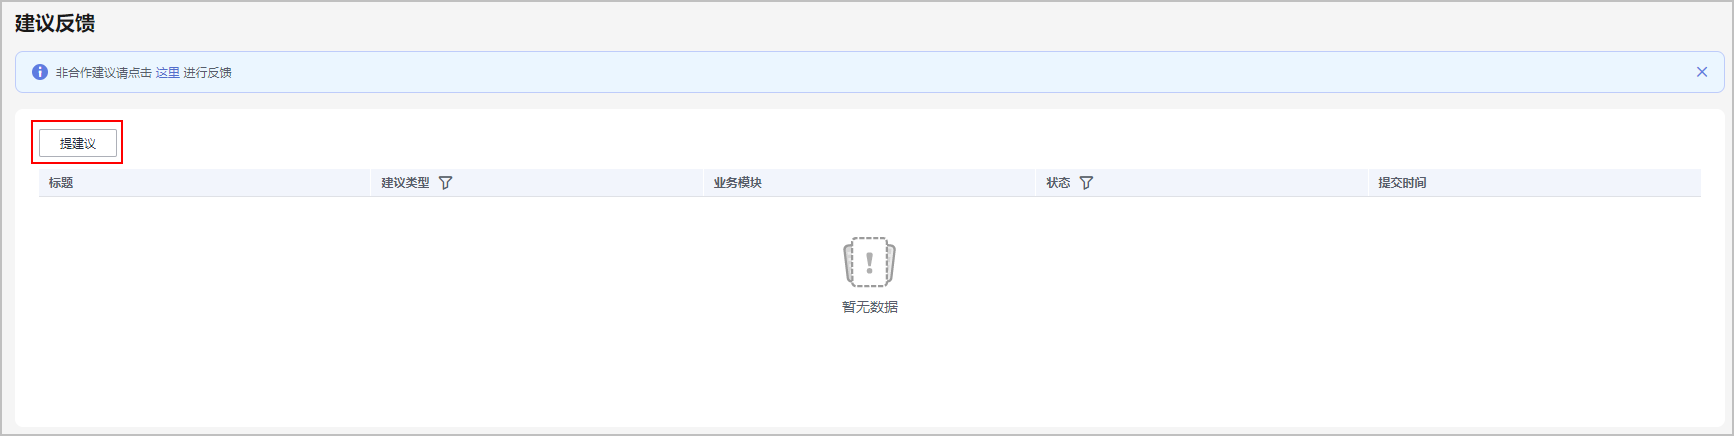The height and width of the screenshot is (436, 1734).
Task: Click the 业务模块 column header
Action: tap(868, 183)
